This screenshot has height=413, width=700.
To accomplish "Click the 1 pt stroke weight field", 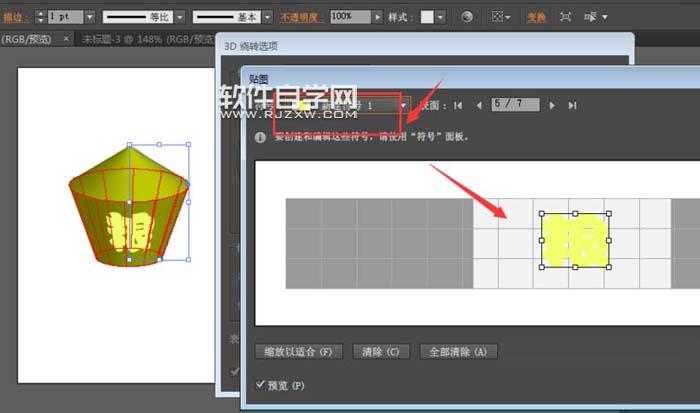I will pos(65,17).
